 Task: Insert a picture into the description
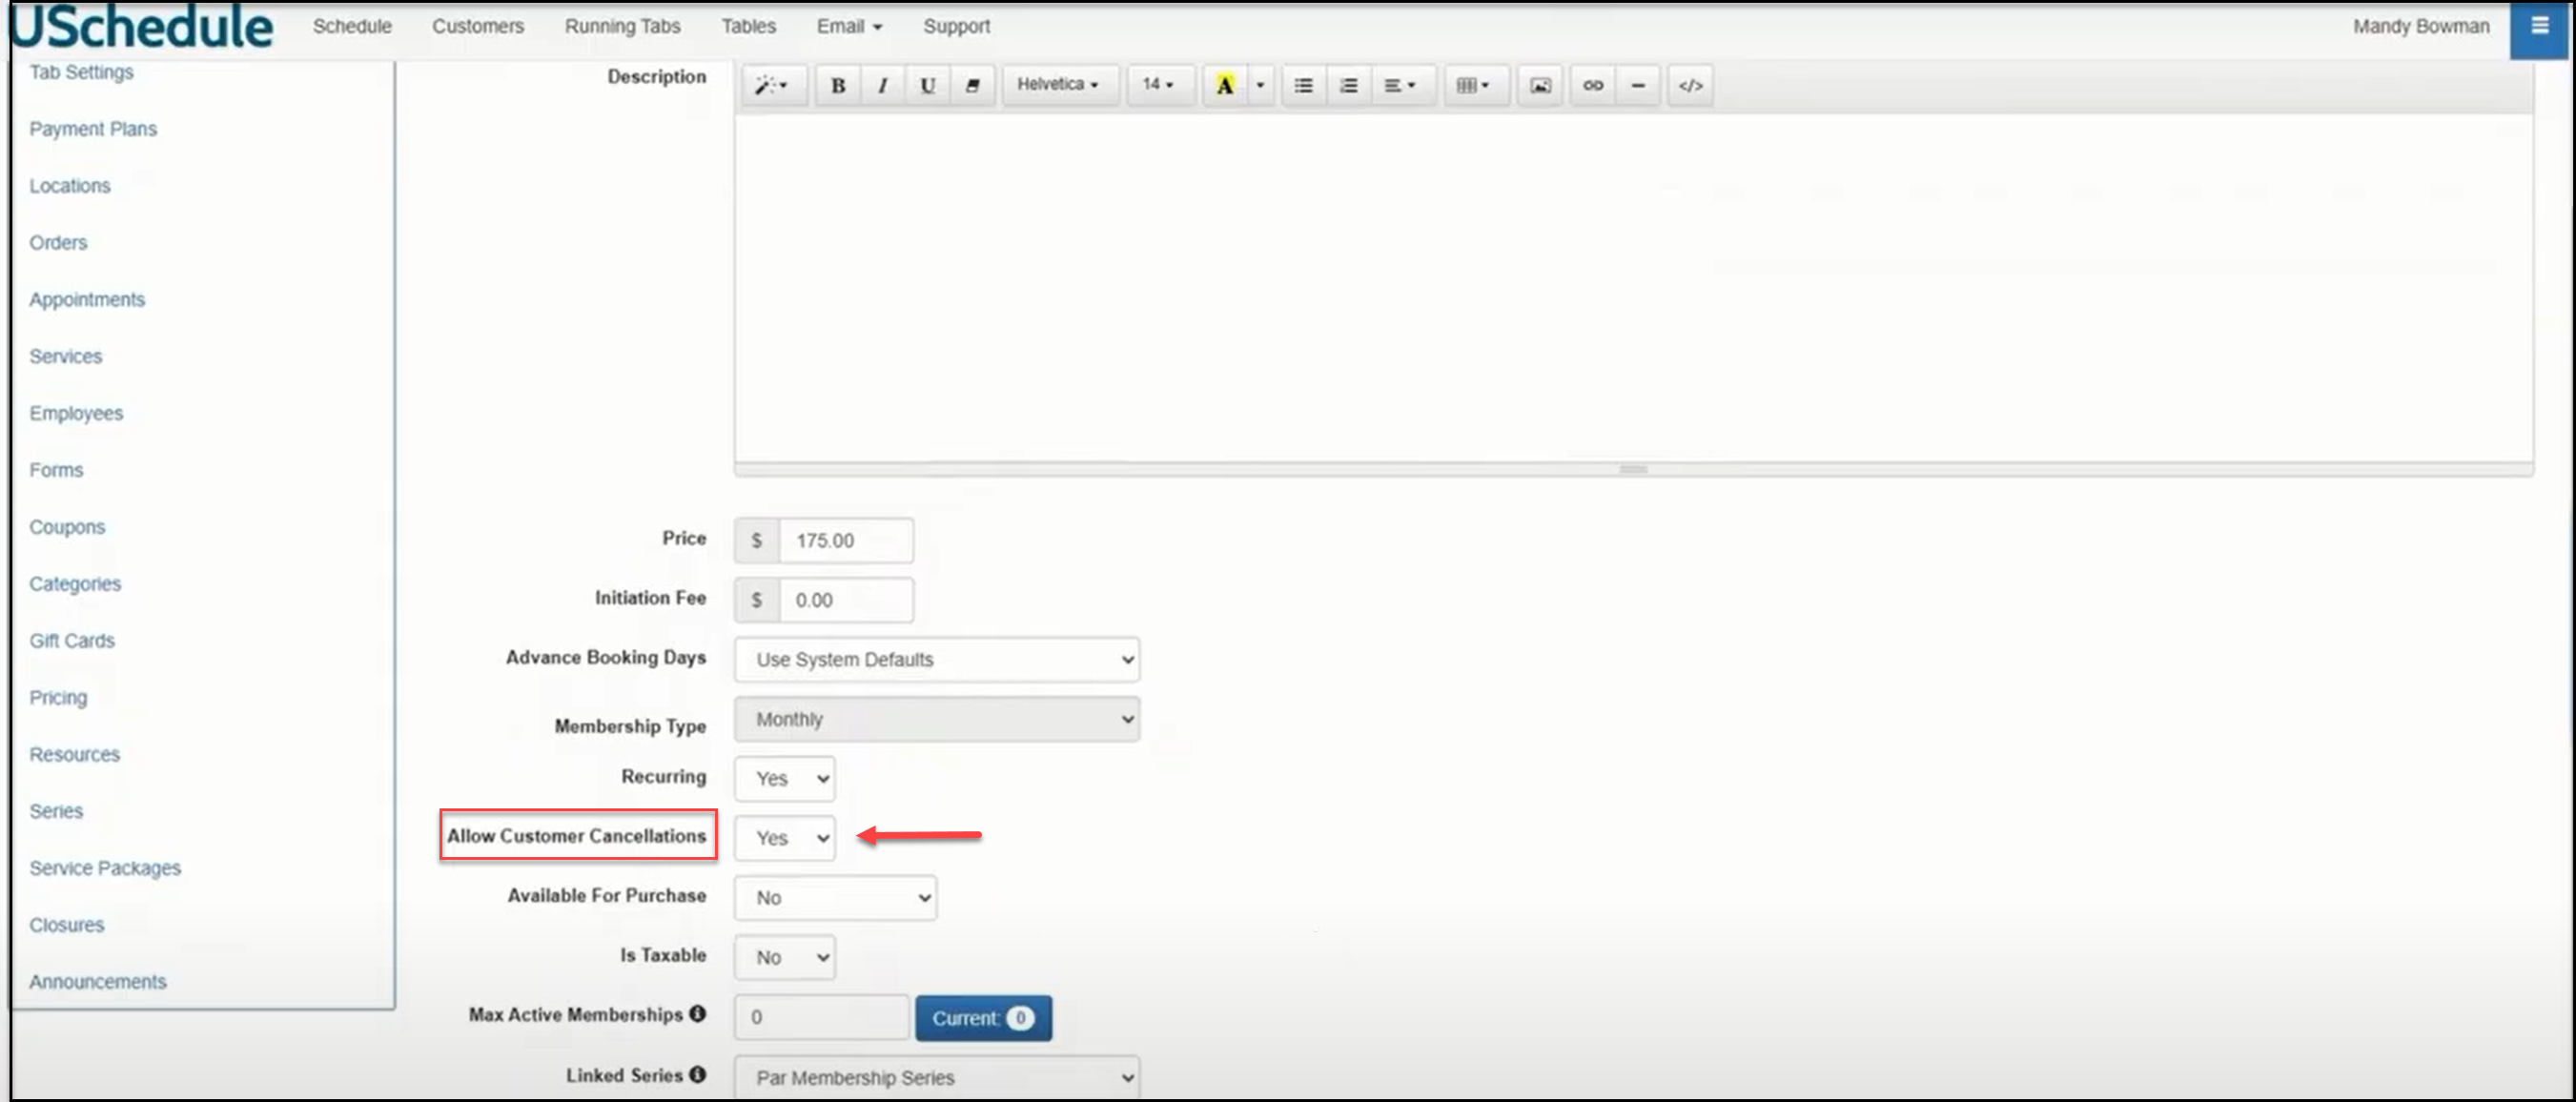(1540, 85)
